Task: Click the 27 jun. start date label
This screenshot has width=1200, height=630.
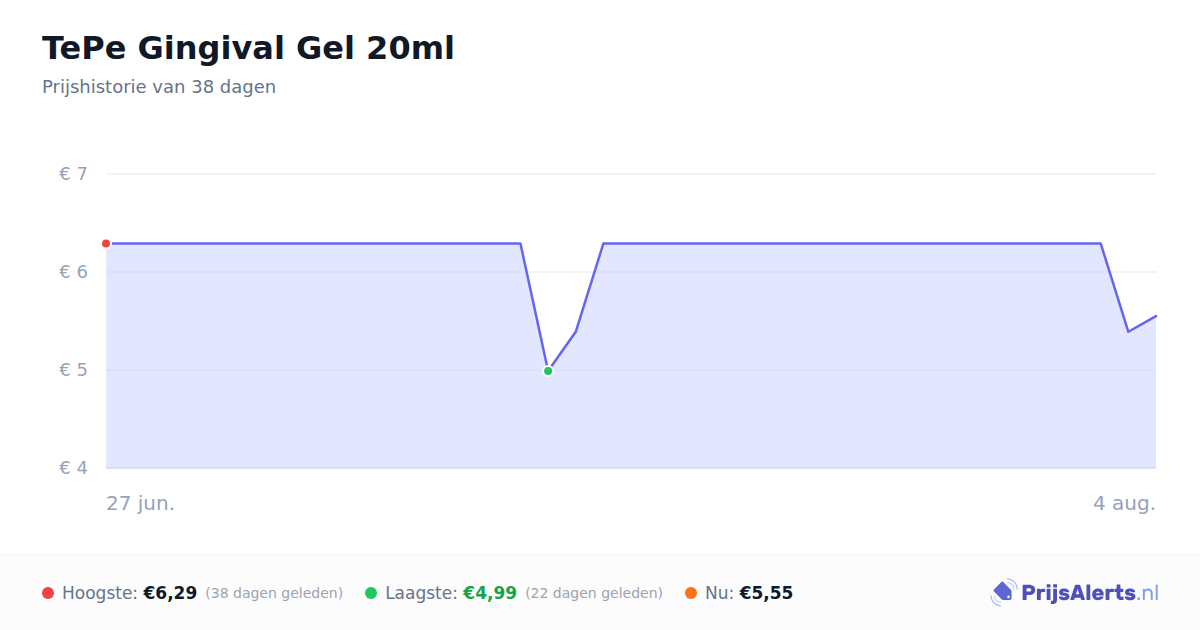Action: click(x=141, y=503)
